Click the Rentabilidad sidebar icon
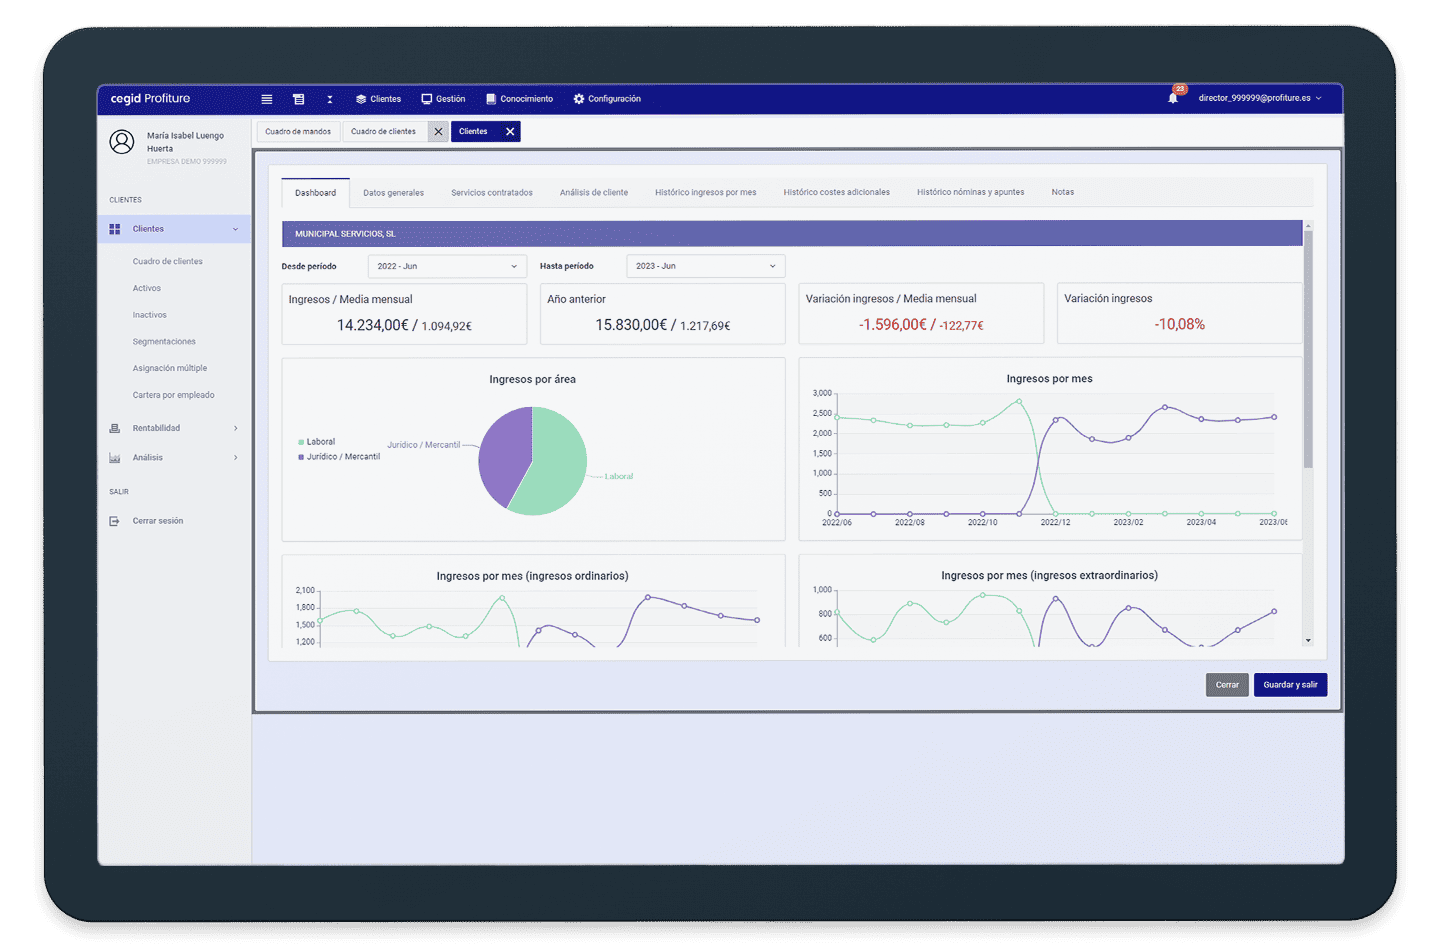Image resolution: width=1440 pixels, height=951 pixels. point(115,428)
